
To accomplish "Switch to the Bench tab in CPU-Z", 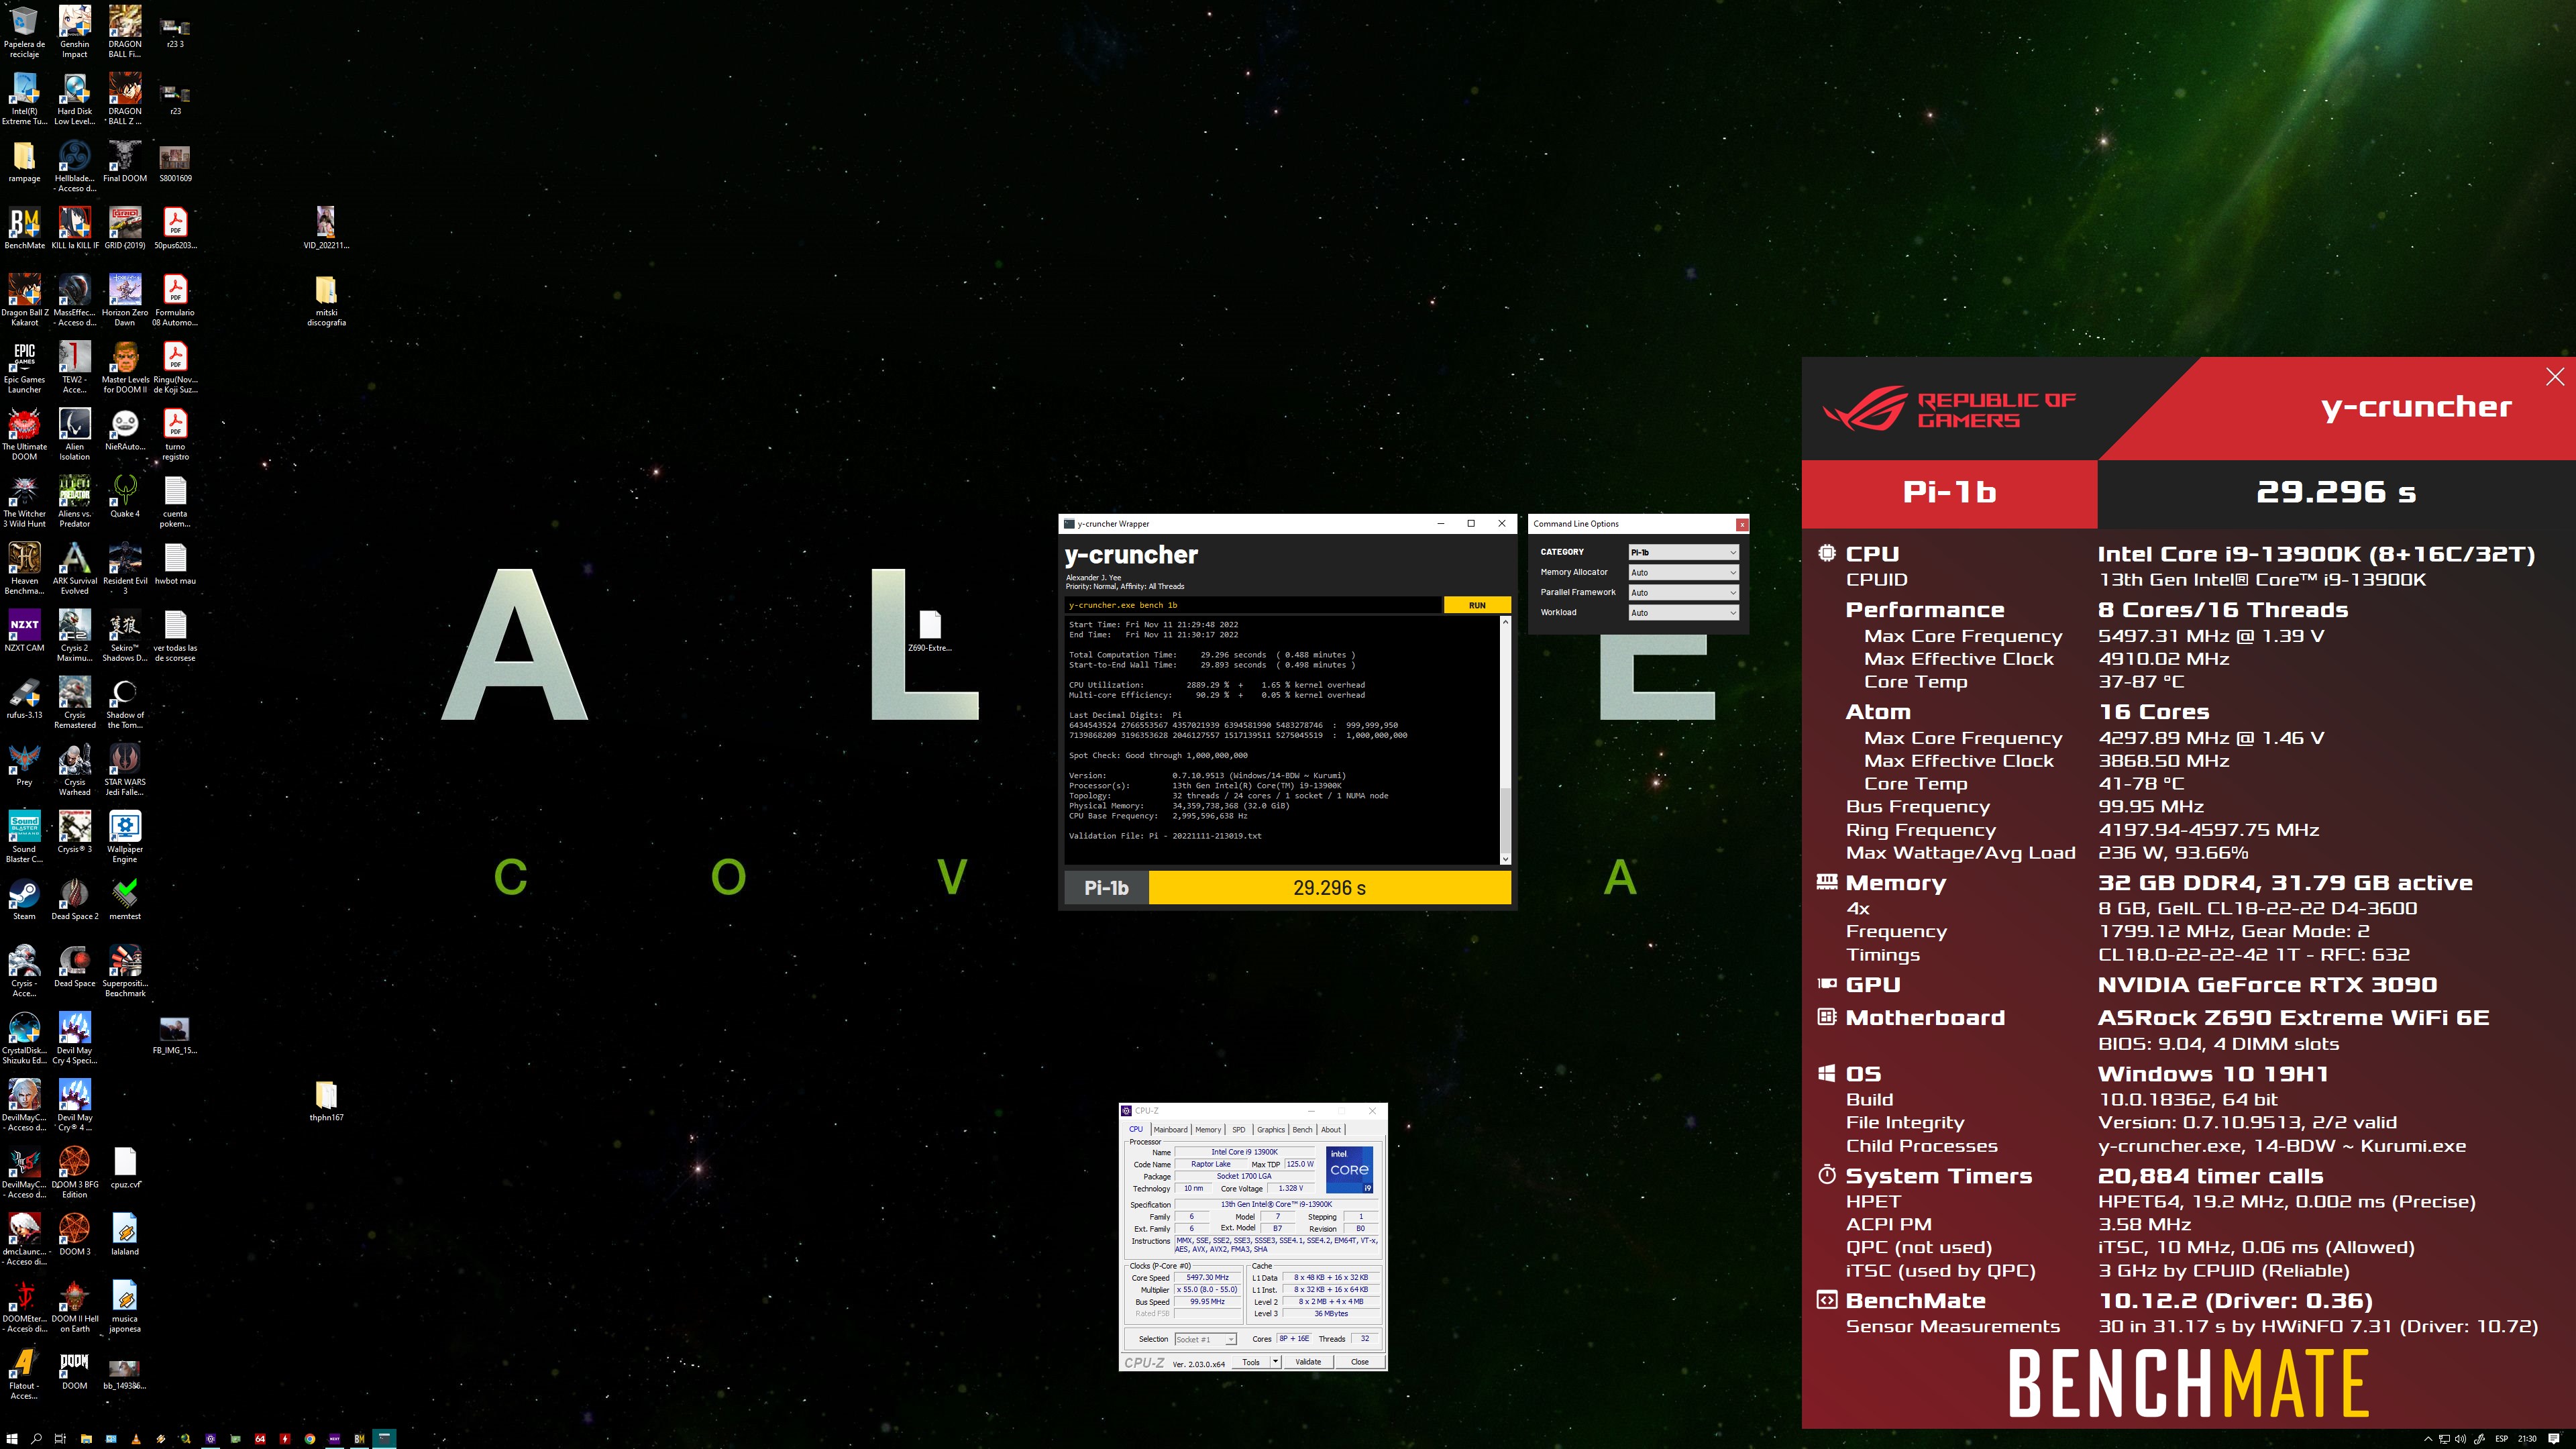I will click(1302, 1129).
